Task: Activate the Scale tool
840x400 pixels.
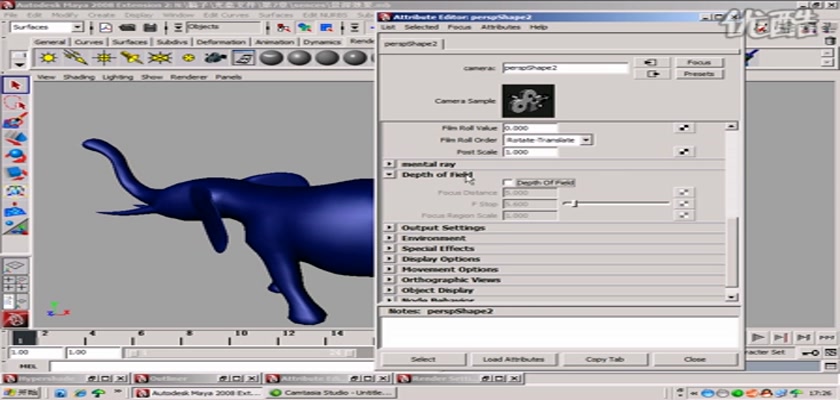Action: pos(16,173)
